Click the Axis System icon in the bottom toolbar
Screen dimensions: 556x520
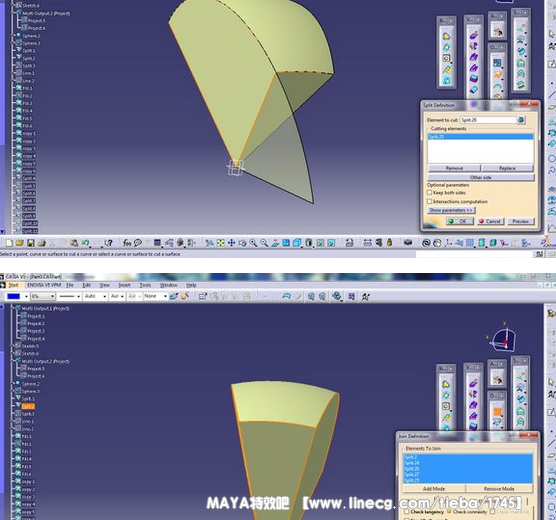tap(448, 243)
